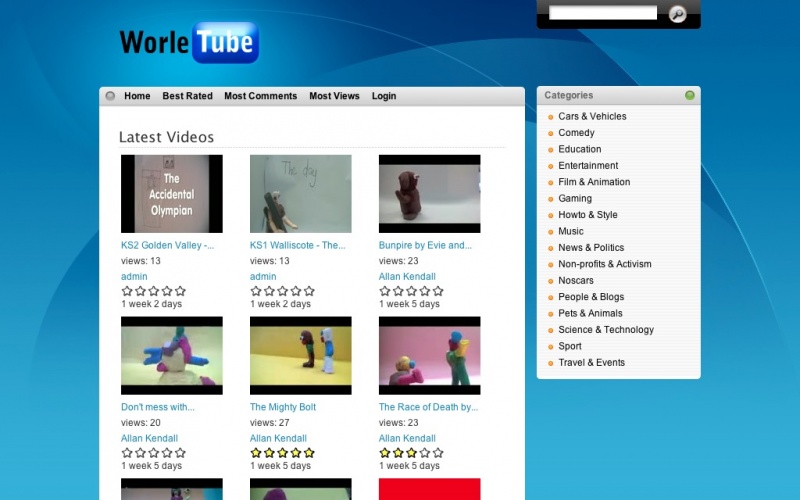Click the grey dot left of Home
The image size is (800, 500).
coord(110,96)
